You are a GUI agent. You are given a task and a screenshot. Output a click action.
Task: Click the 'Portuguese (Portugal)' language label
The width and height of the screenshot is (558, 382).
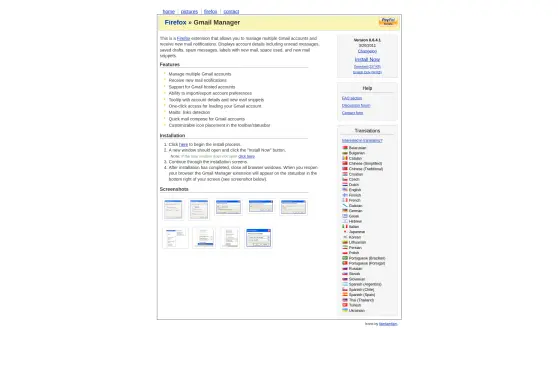pyautogui.click(x=367, y=263)
